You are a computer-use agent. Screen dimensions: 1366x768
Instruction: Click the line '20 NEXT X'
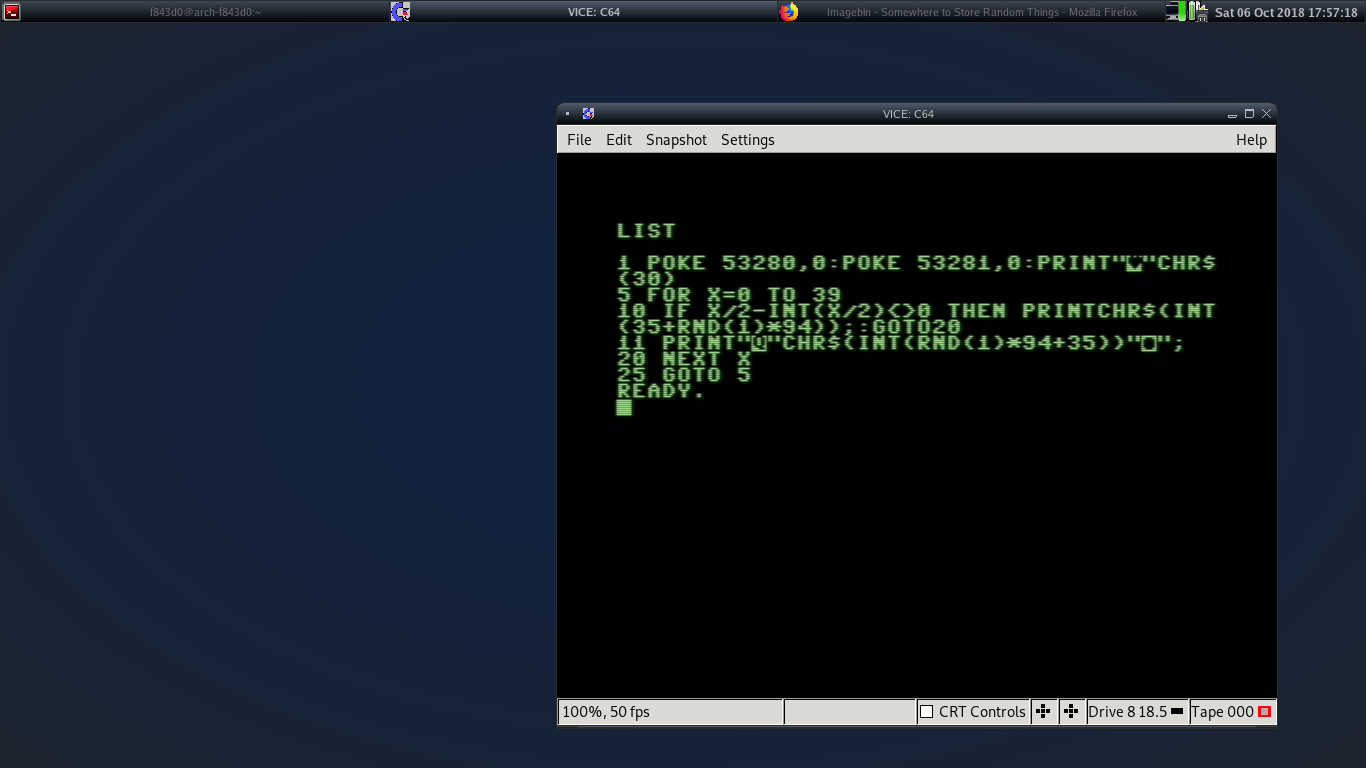click(684, 359)
